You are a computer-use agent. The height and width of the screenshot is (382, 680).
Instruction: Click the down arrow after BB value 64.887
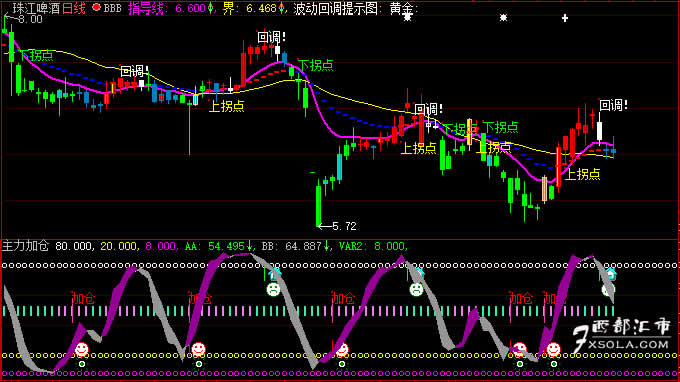coord(326,246)
